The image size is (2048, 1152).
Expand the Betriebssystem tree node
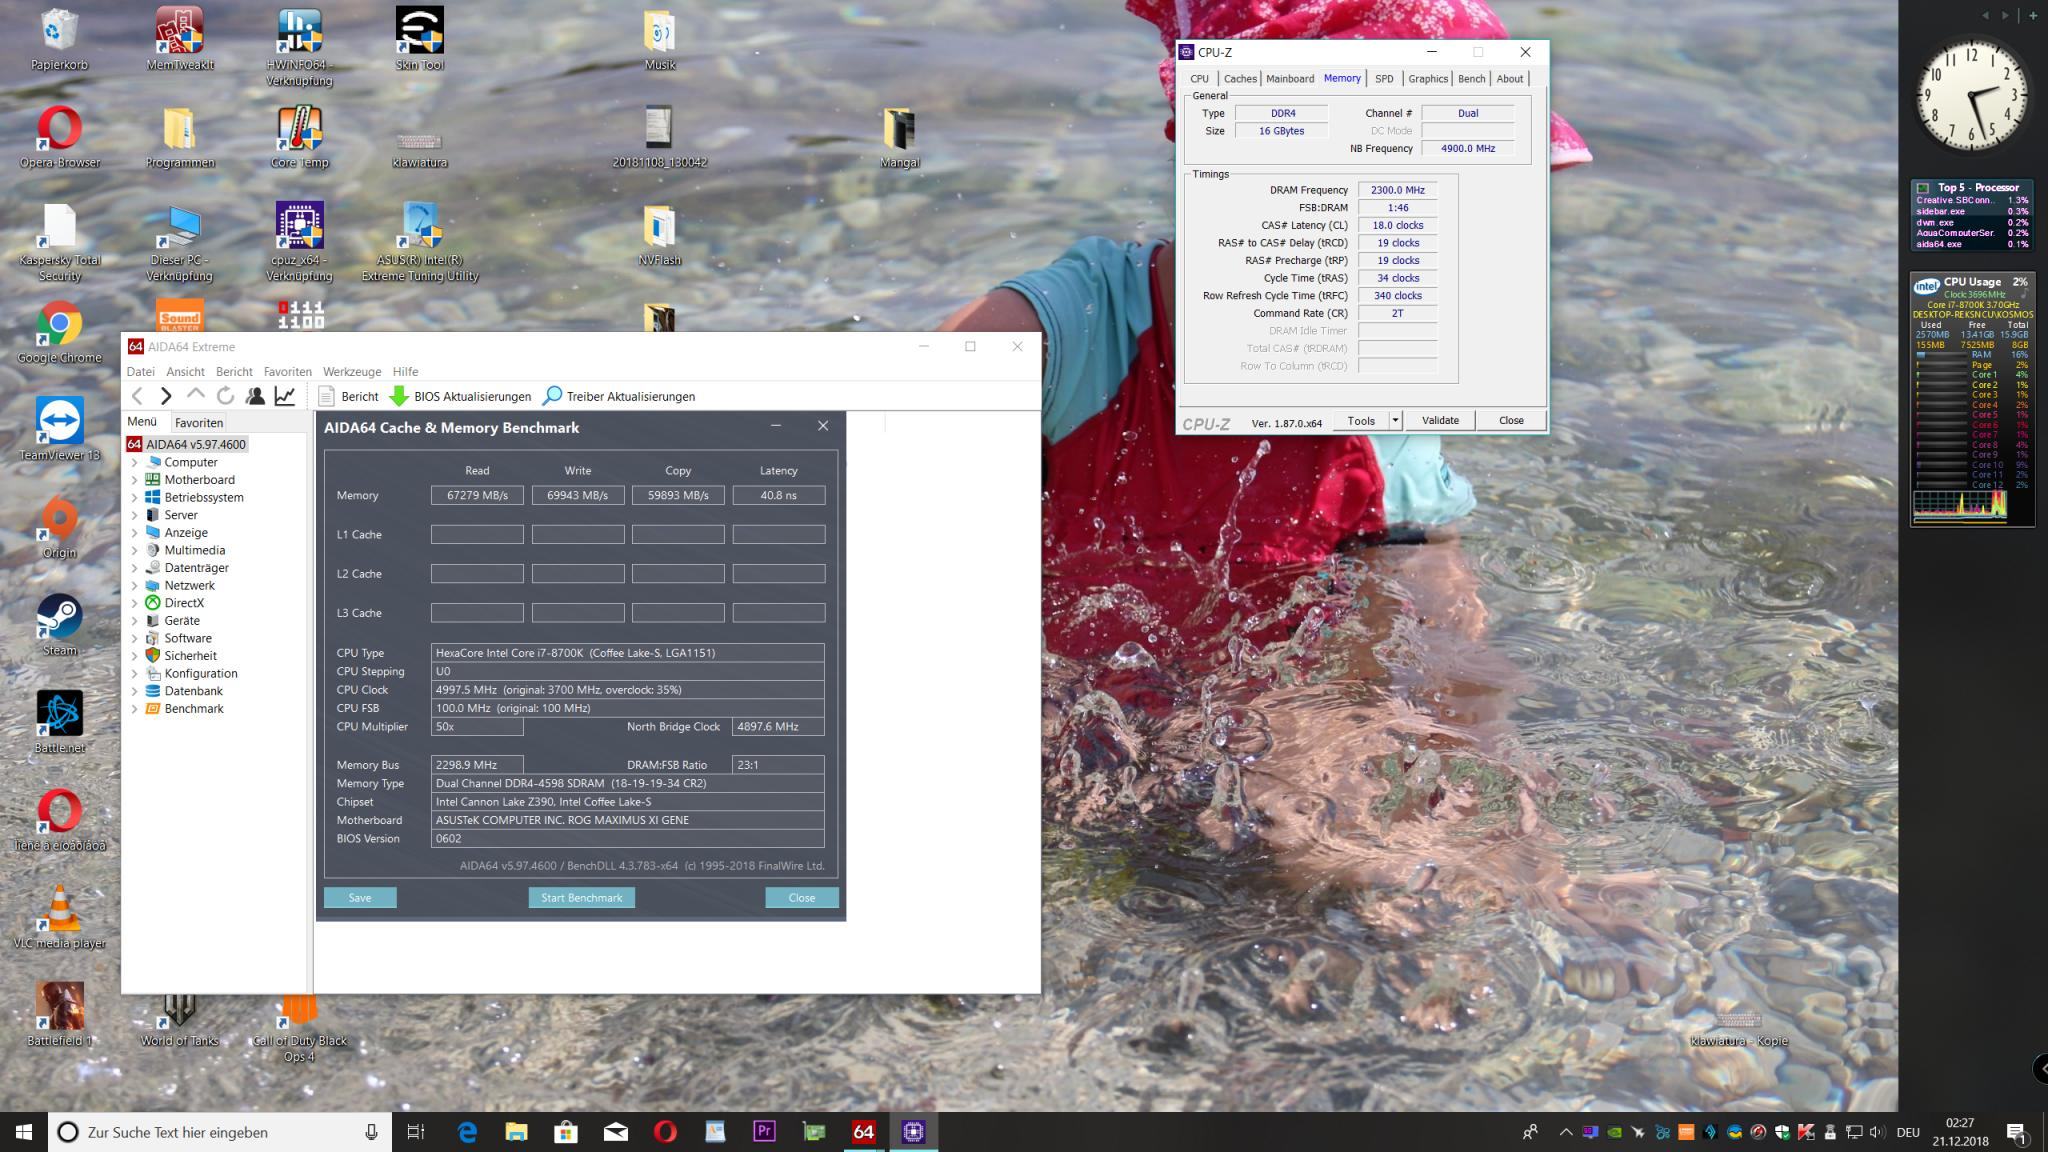coord(135,498)
